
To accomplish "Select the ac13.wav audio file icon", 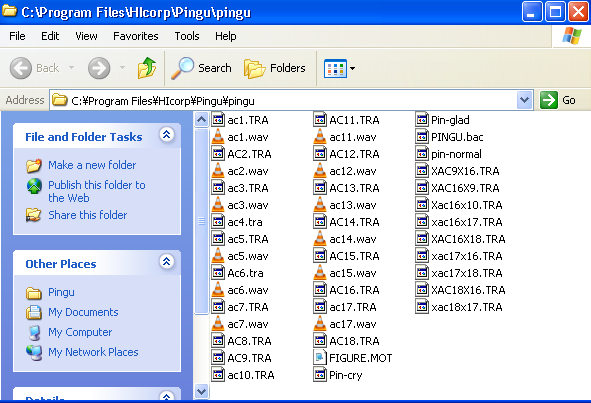I will (320, 205).
